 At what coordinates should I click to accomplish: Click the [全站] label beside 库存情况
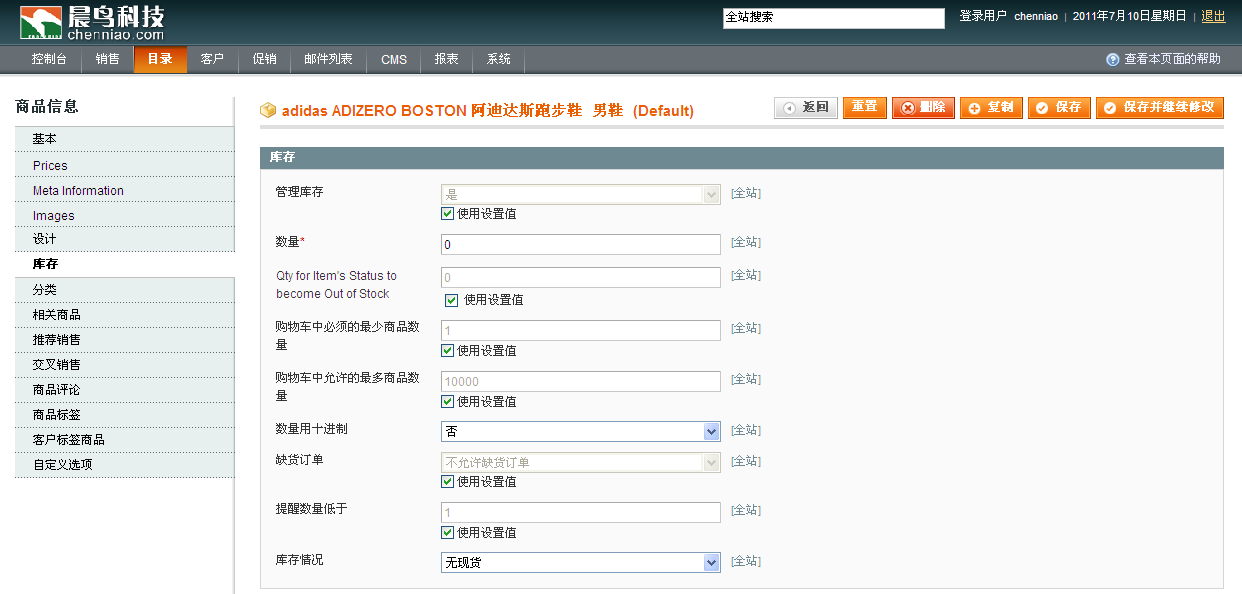[x=746, y=561]
